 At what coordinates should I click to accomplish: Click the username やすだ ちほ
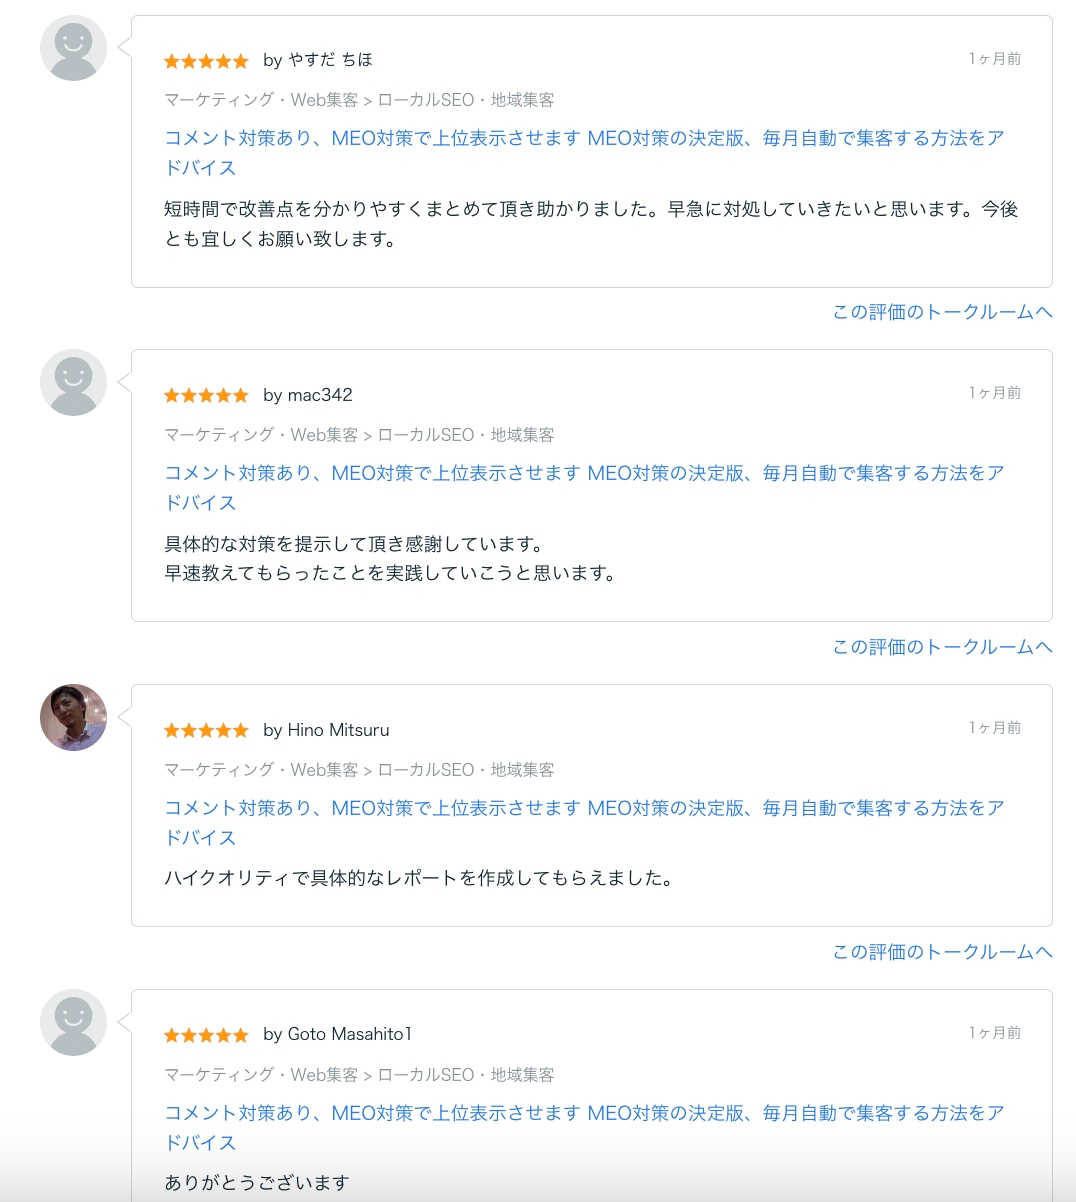[x=330, y=60]
